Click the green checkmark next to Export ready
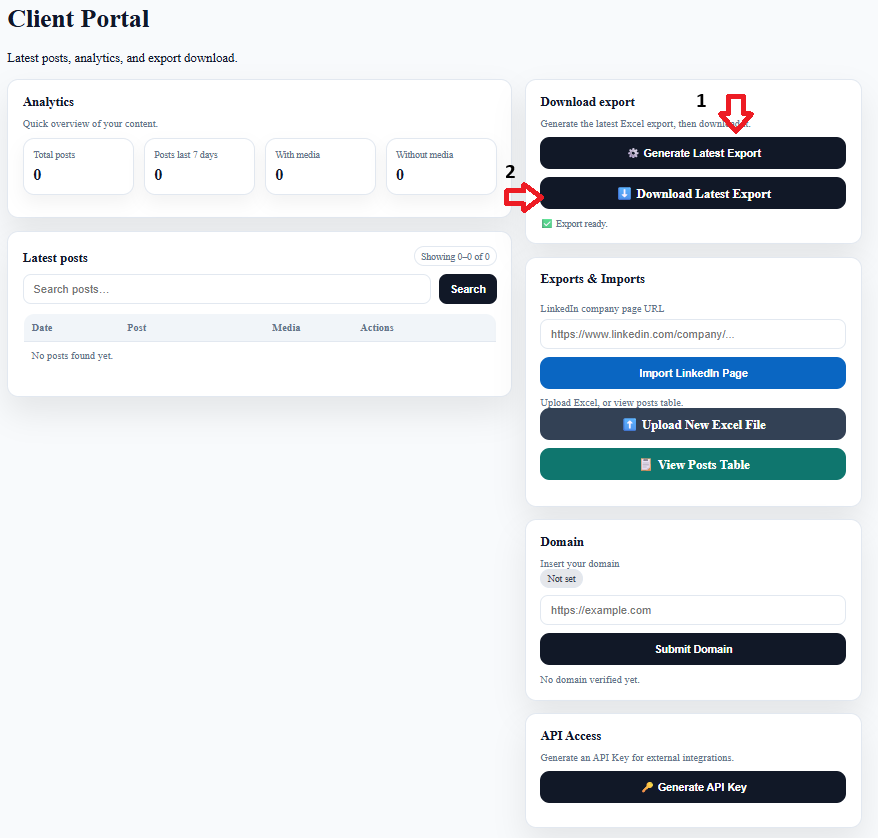The width and height of the screenshot is (878, 838). [x=547, y=224]
